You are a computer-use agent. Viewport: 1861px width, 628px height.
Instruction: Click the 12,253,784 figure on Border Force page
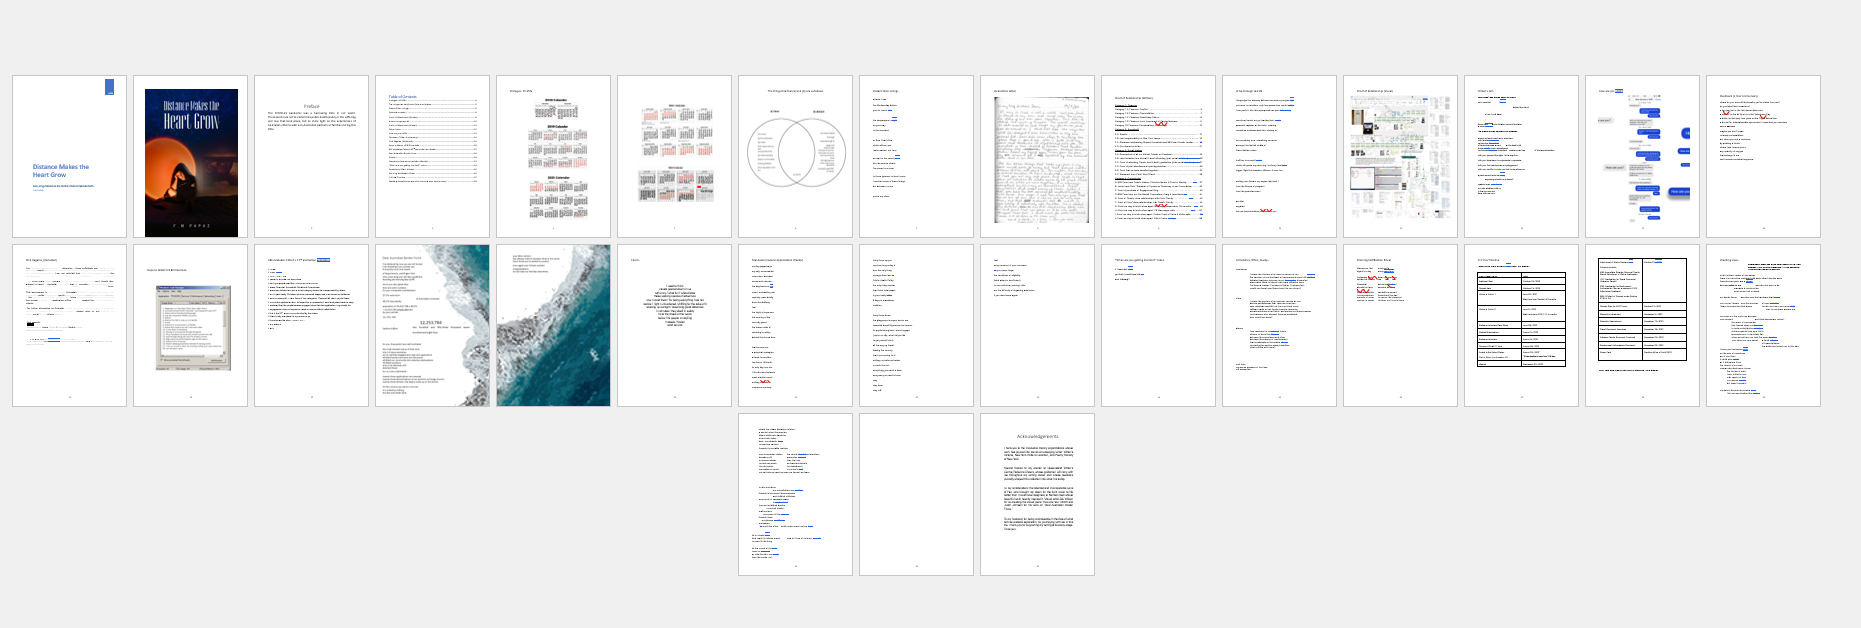431,322
